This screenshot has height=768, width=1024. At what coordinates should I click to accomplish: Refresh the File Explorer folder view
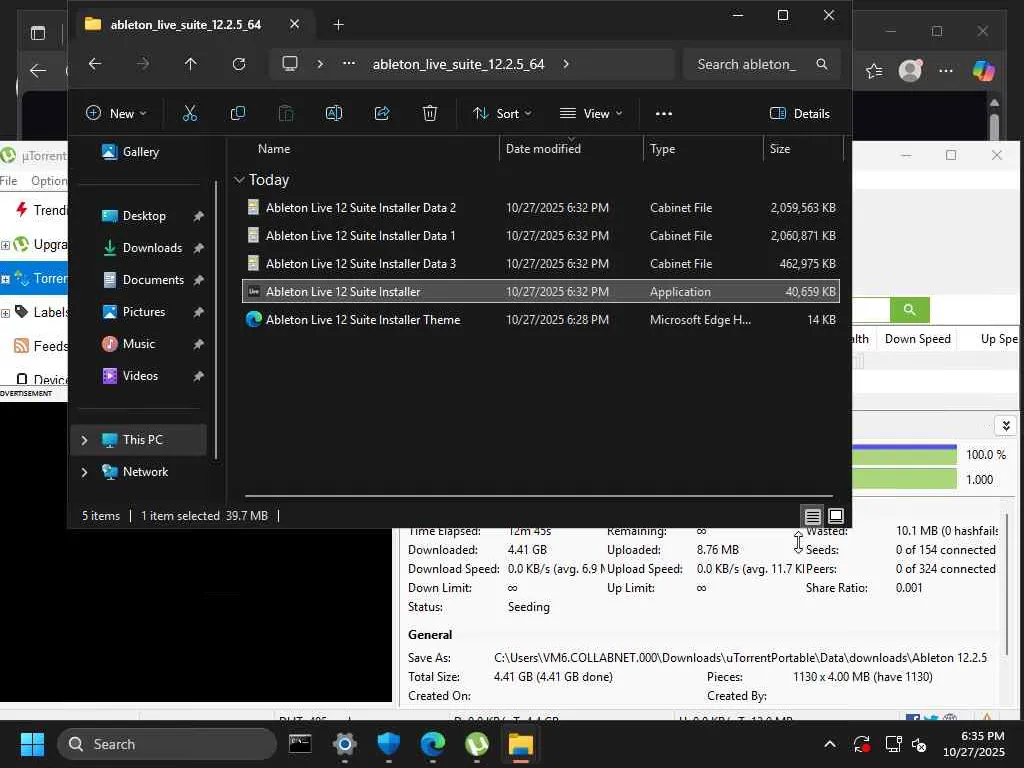(x=239, y=64)
